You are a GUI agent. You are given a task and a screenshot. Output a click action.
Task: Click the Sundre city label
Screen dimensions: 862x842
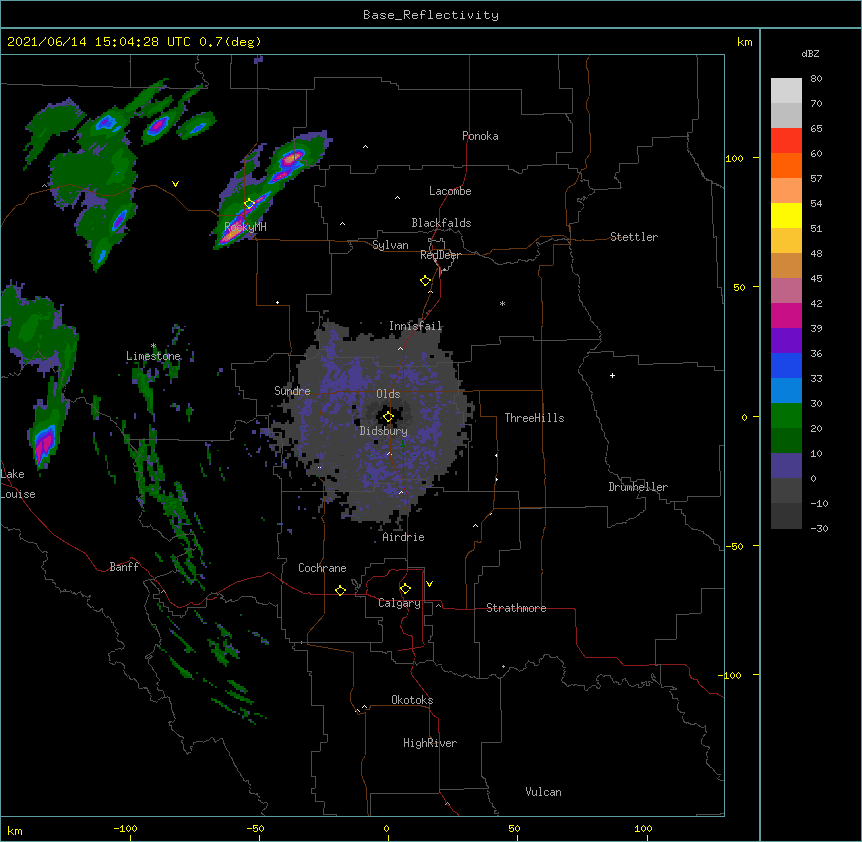292,391
